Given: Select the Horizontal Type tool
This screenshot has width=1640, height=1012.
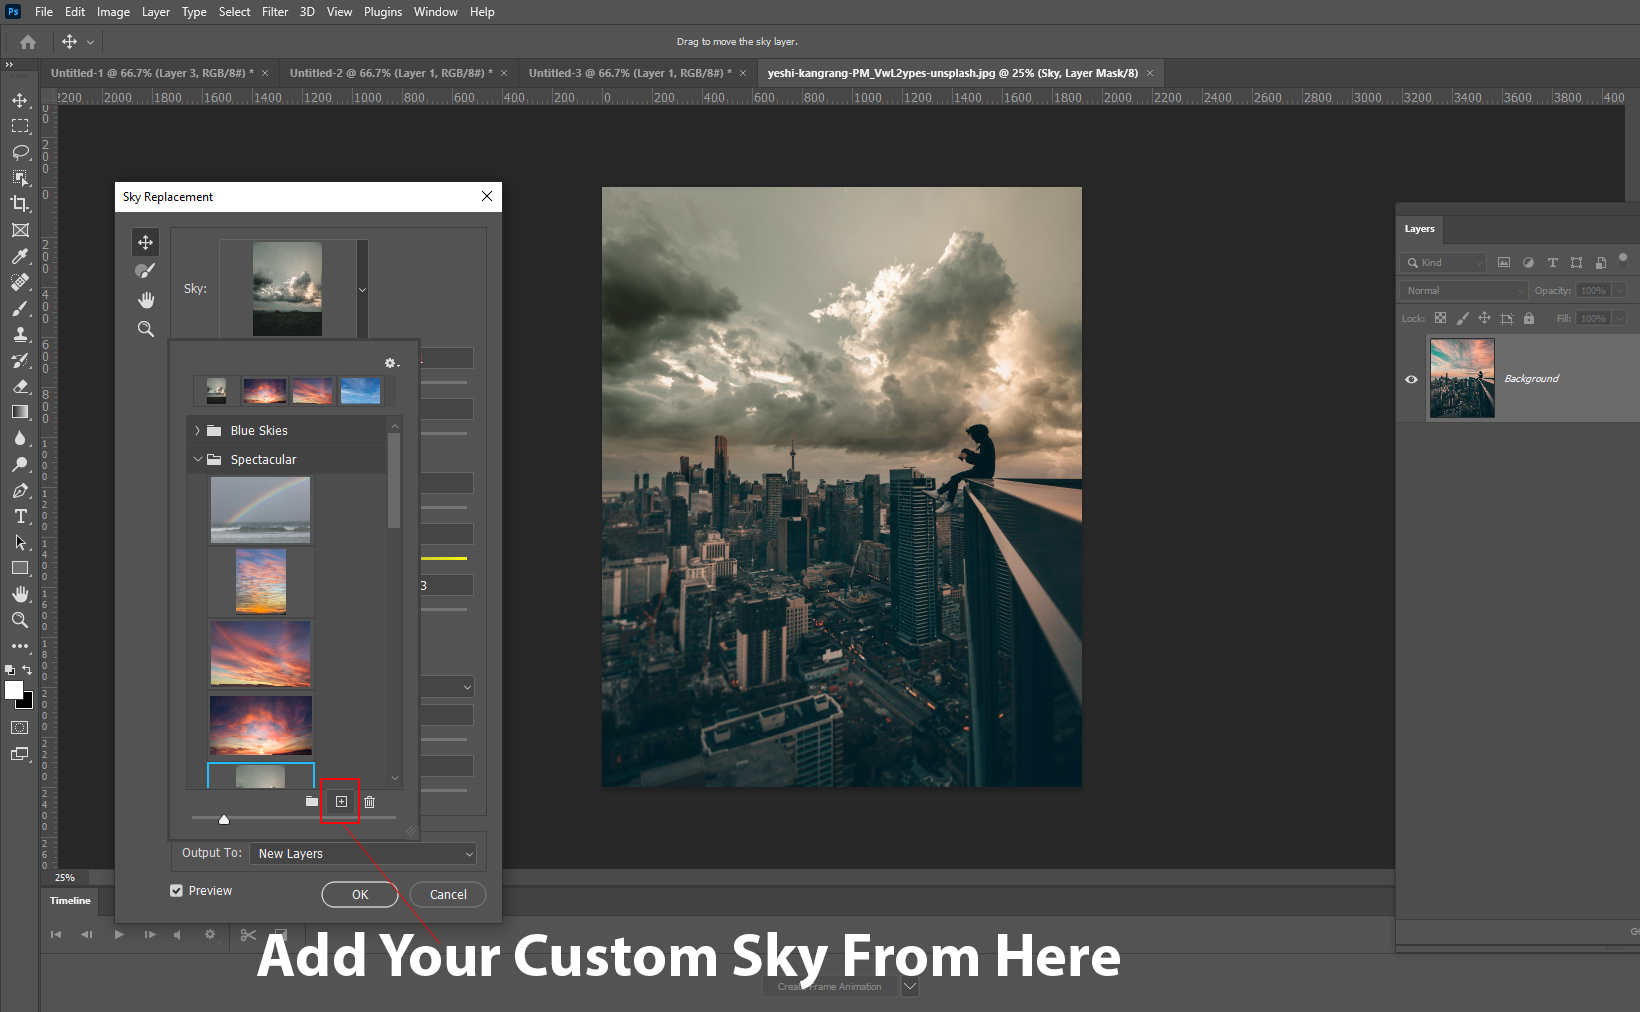Looking at the screenshot, I should pyautogui.click(x=19, y=516).
